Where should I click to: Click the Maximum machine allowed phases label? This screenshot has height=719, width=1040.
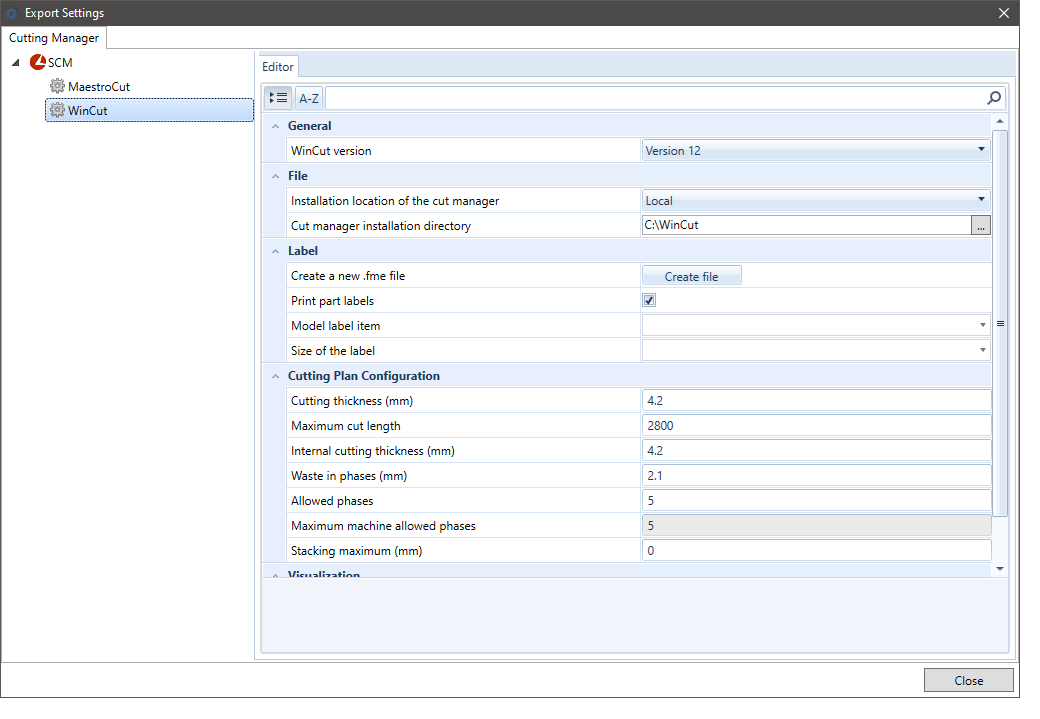click(383, 526)
